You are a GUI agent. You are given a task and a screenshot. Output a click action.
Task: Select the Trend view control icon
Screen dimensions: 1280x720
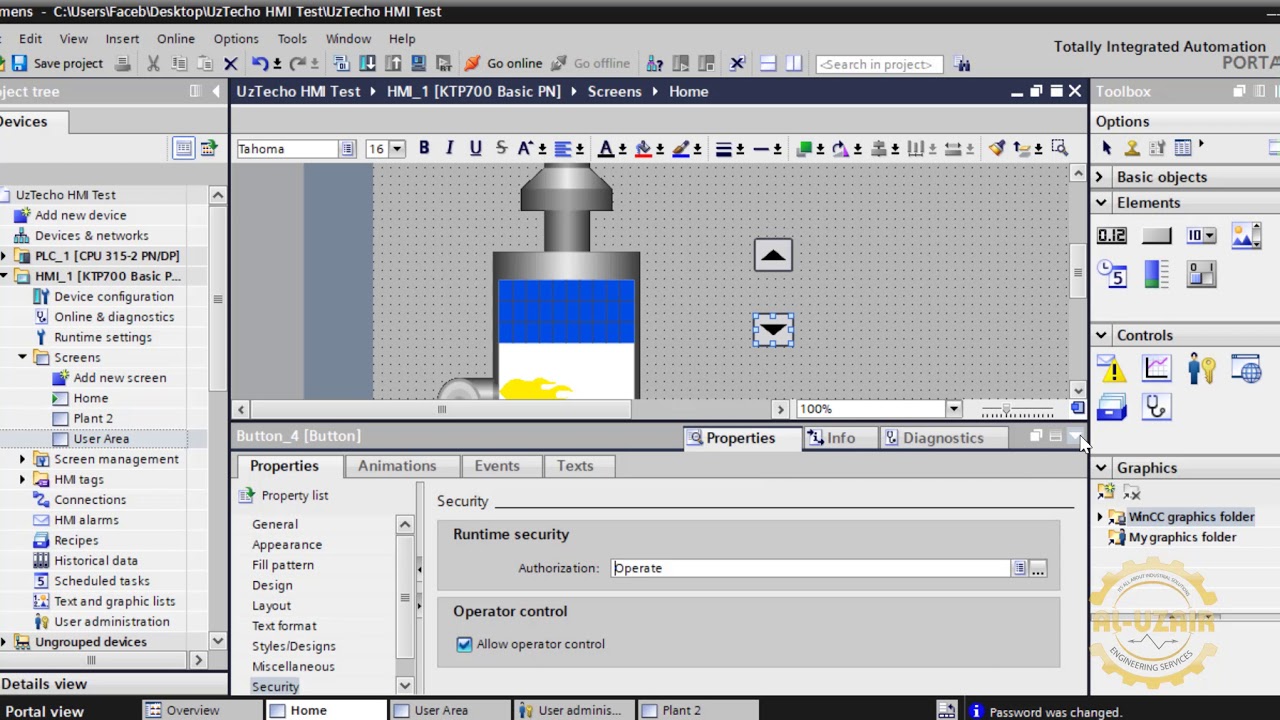1156,369
